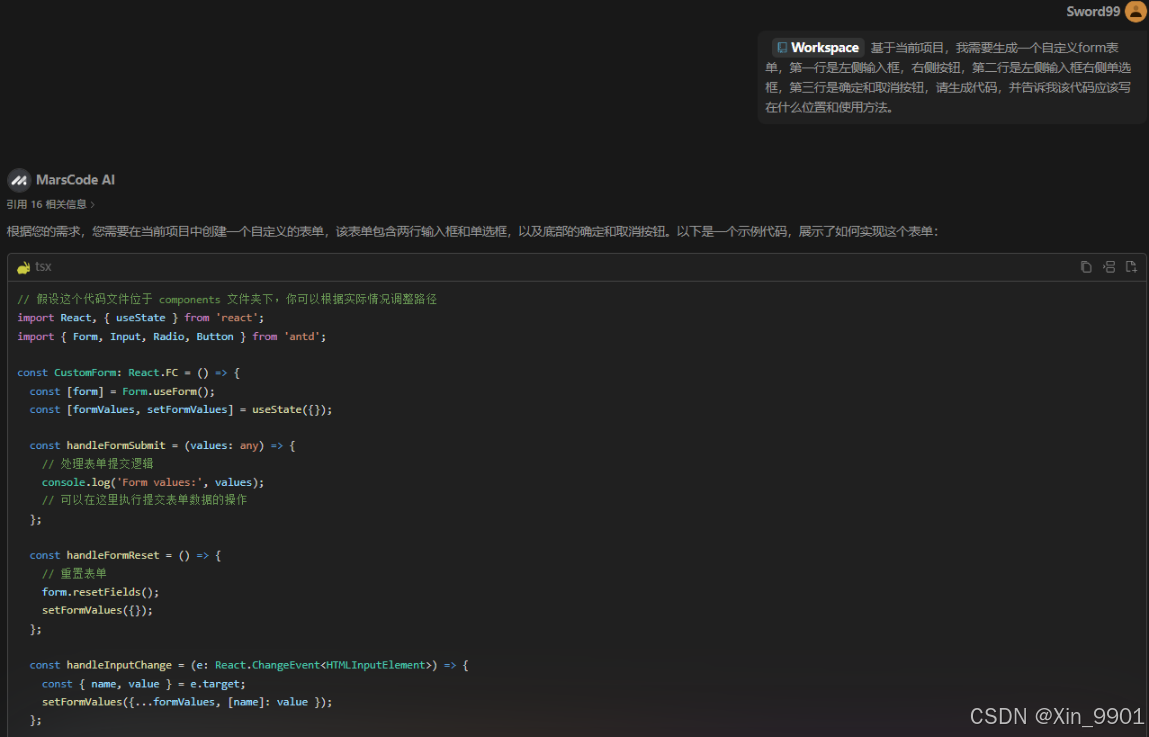The image size is (1149, 737).
Task: Click the Workspace tag icon
Action: pyautogui.click(x=782, y=48)
